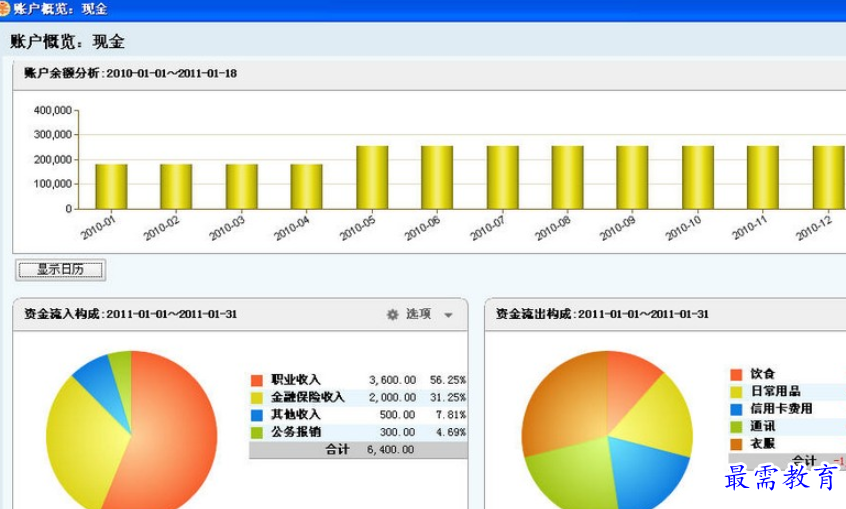Click the 饮食 orange legend marker
The height and width of the screenshot is (509, 846).
(x=736, y=374)
